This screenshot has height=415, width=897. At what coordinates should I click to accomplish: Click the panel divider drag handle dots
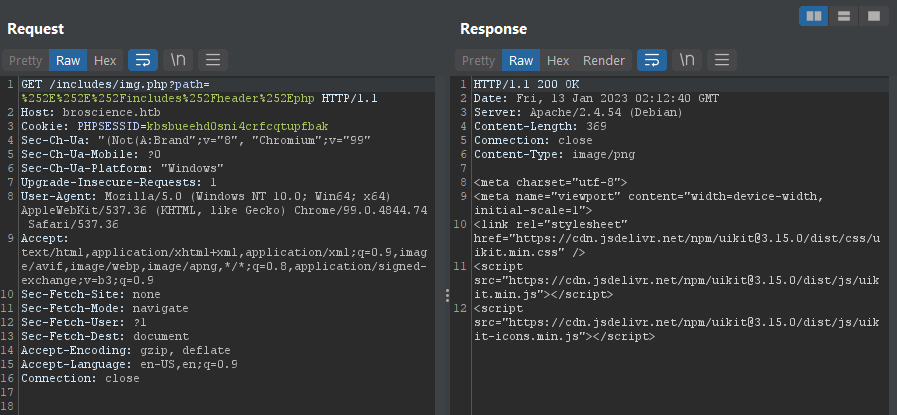pos(447,295)
